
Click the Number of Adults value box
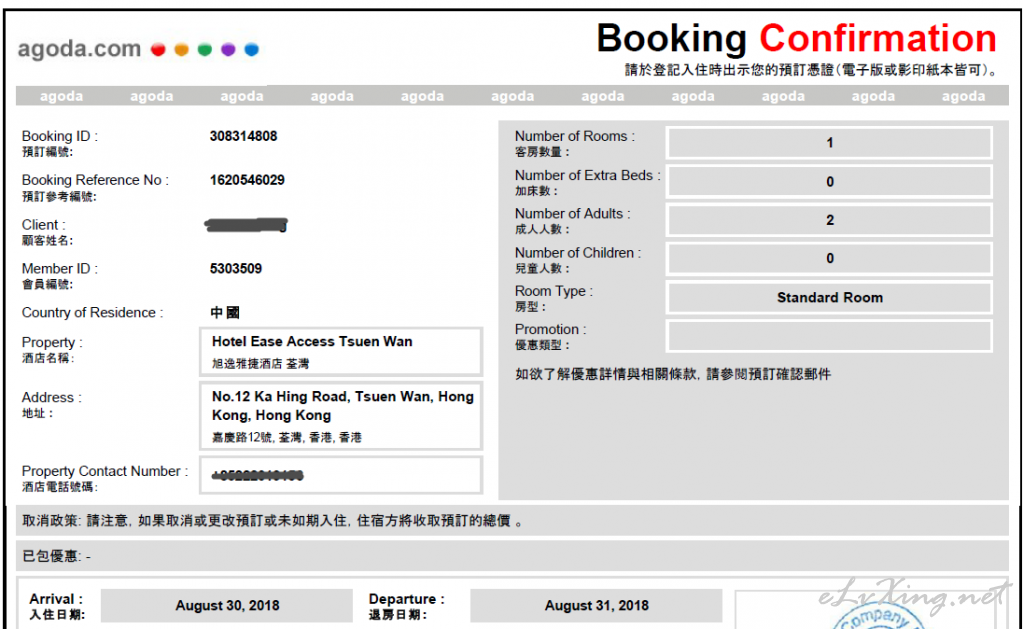829,220
